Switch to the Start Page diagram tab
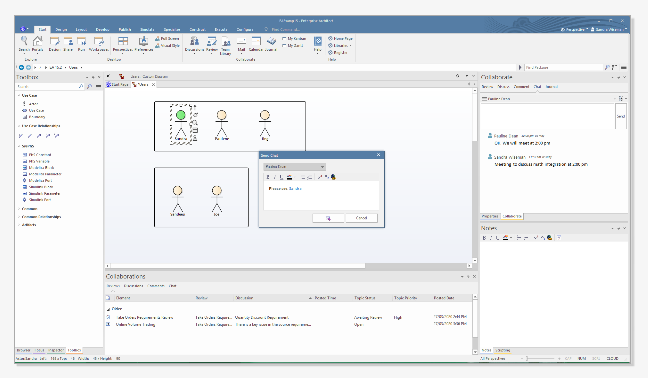648x378 pixels. coord(118,85)
